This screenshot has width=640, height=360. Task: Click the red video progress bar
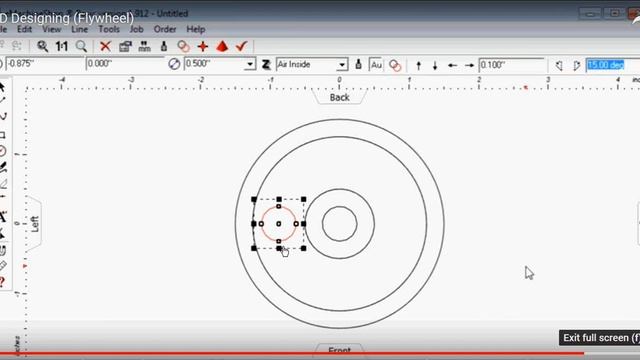click(292, 353)
